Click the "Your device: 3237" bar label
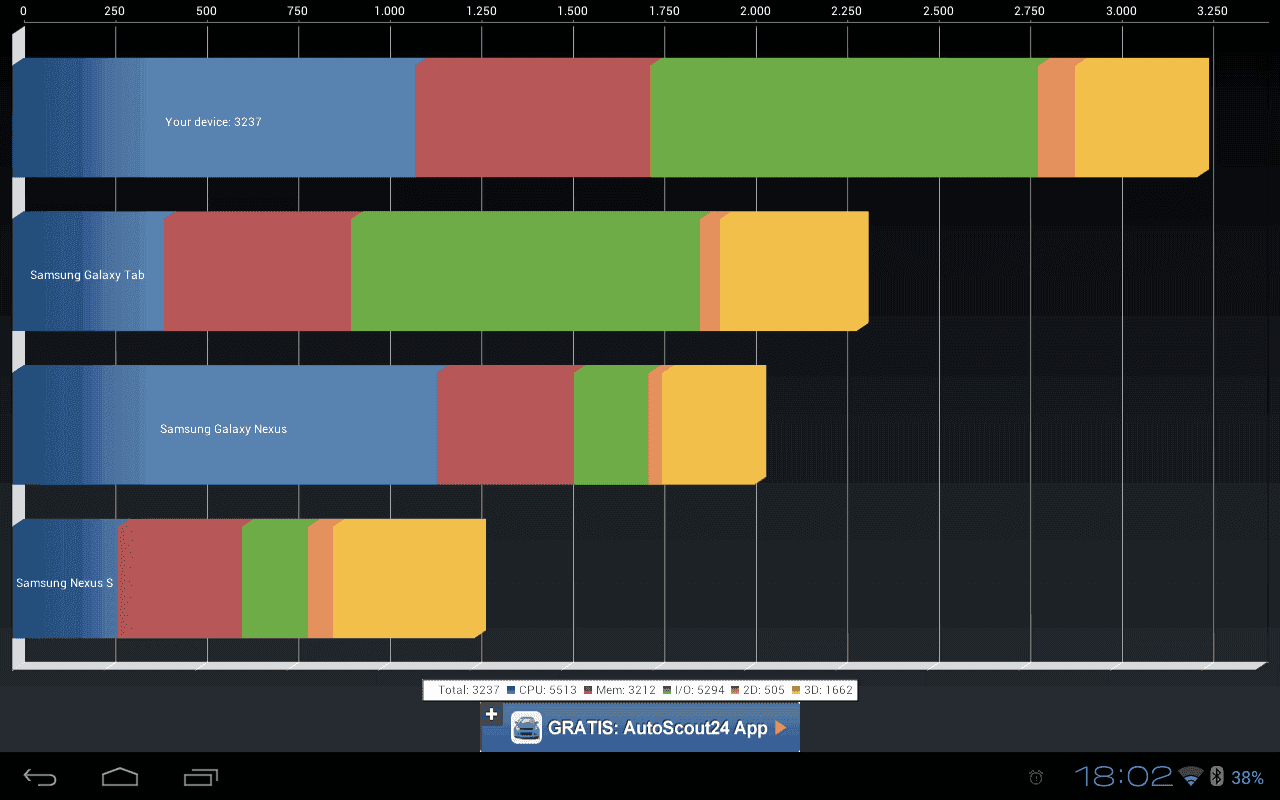The height and width of the screenshot is (800, 1280). click(x=213, y=122)
